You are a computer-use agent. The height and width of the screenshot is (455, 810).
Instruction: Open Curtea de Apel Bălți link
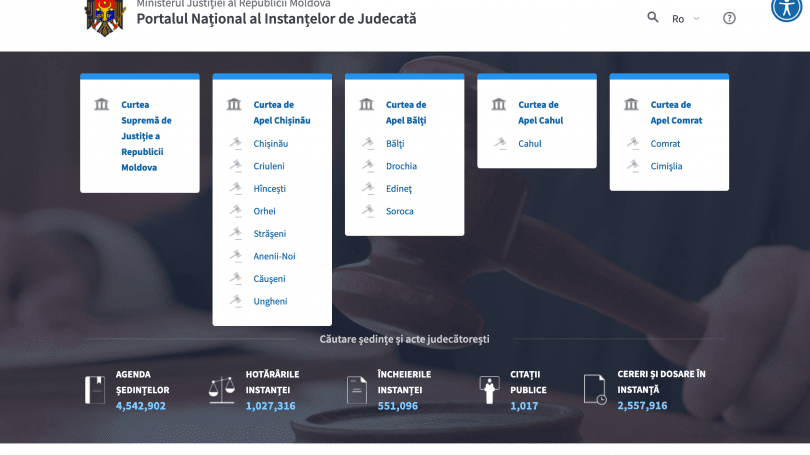tap(406, 113)
